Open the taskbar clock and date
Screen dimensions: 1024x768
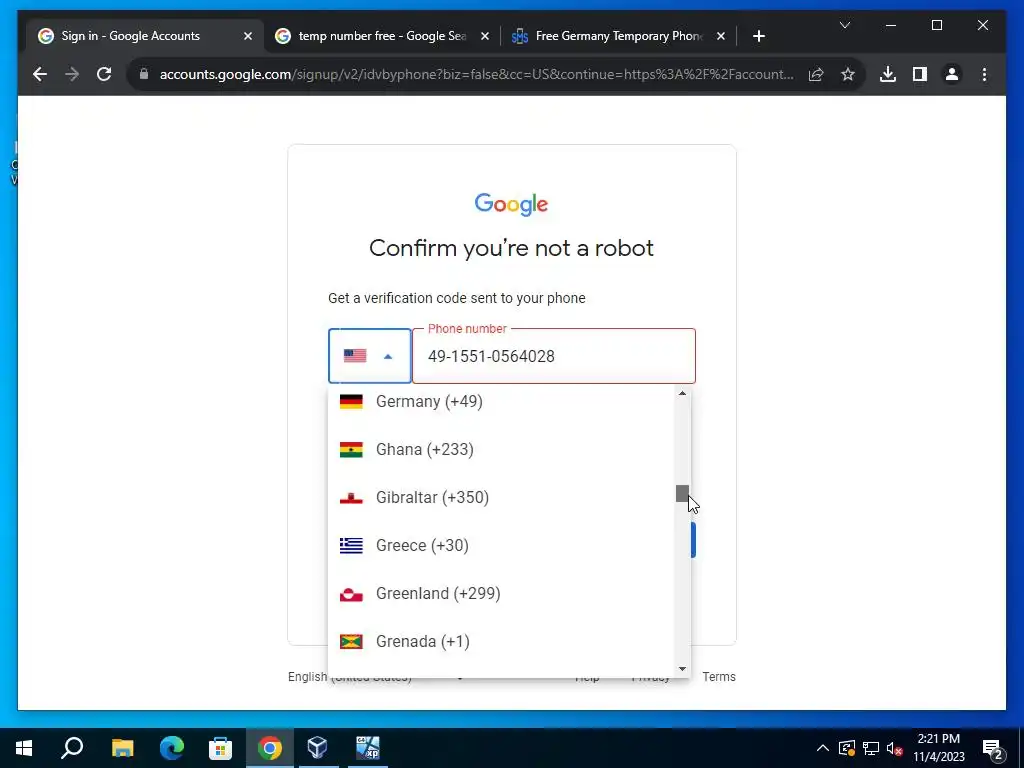(x=938, y=748)
